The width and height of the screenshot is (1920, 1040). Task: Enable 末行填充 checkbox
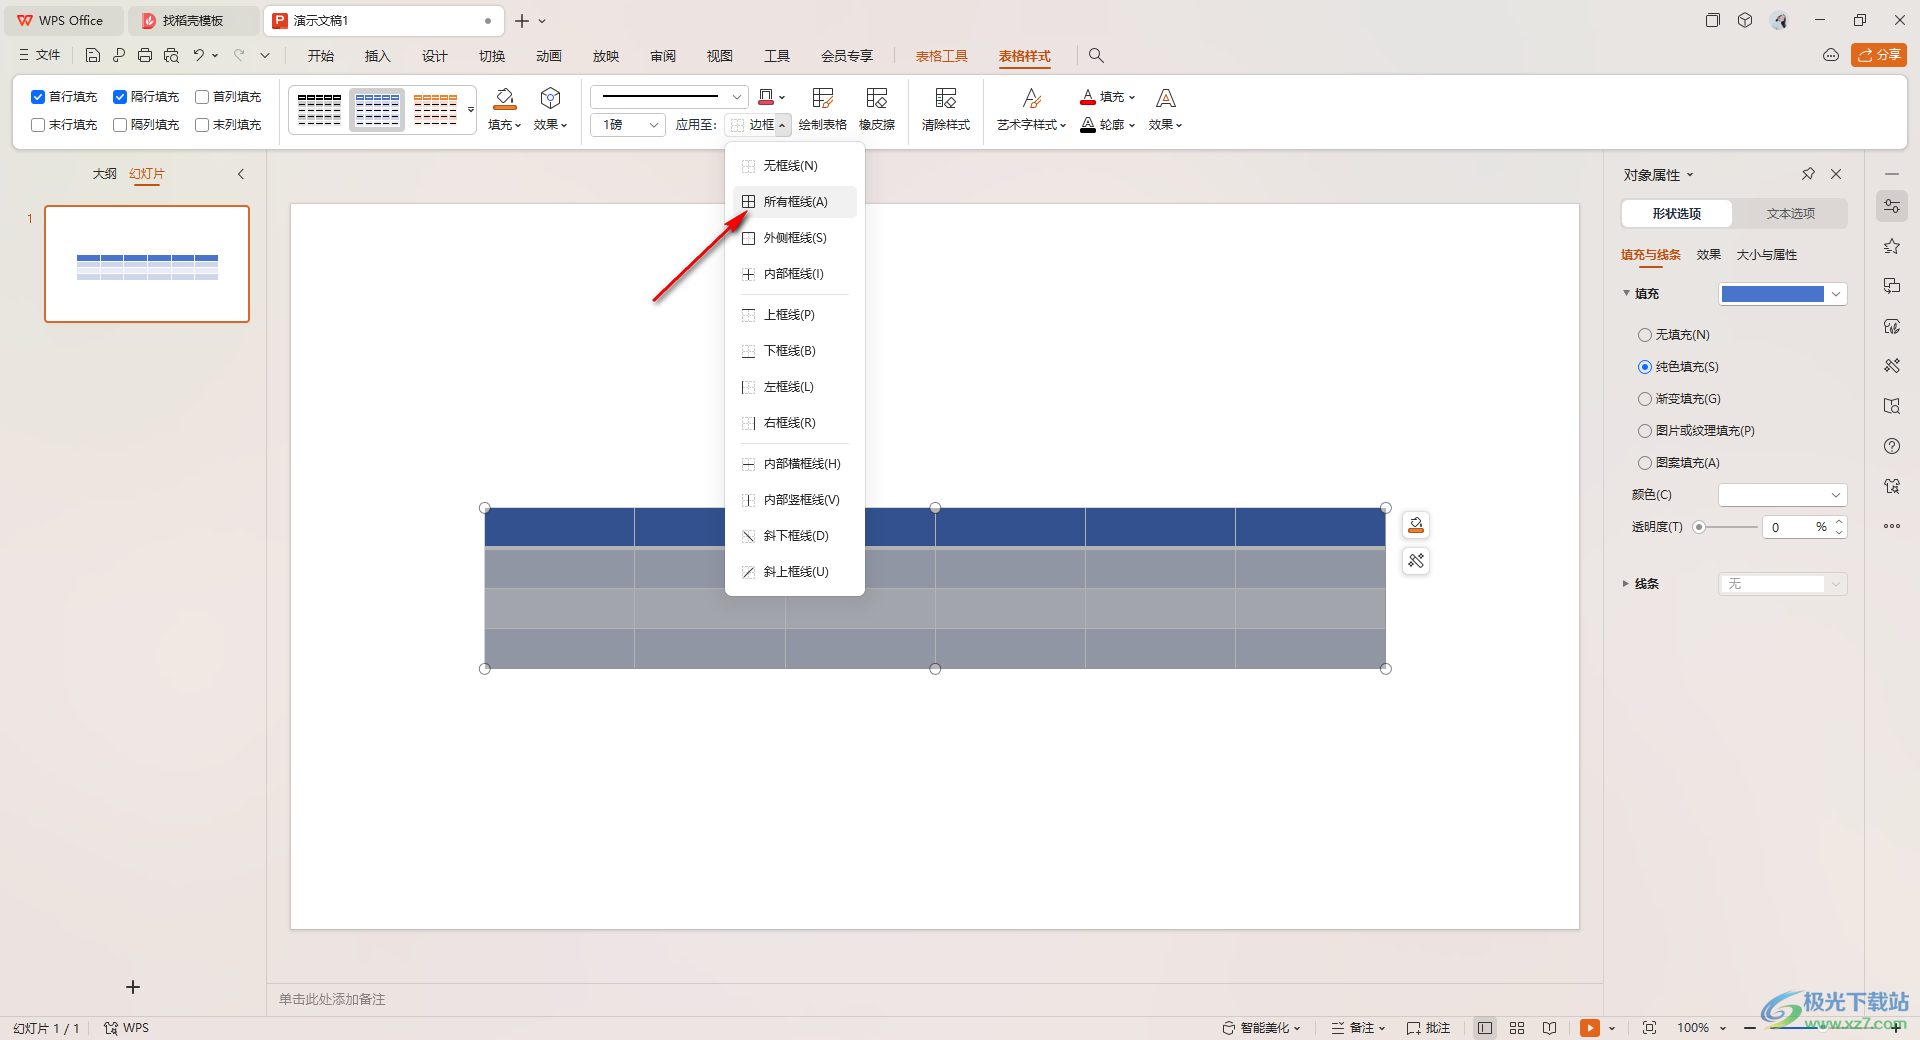[38, 125]
